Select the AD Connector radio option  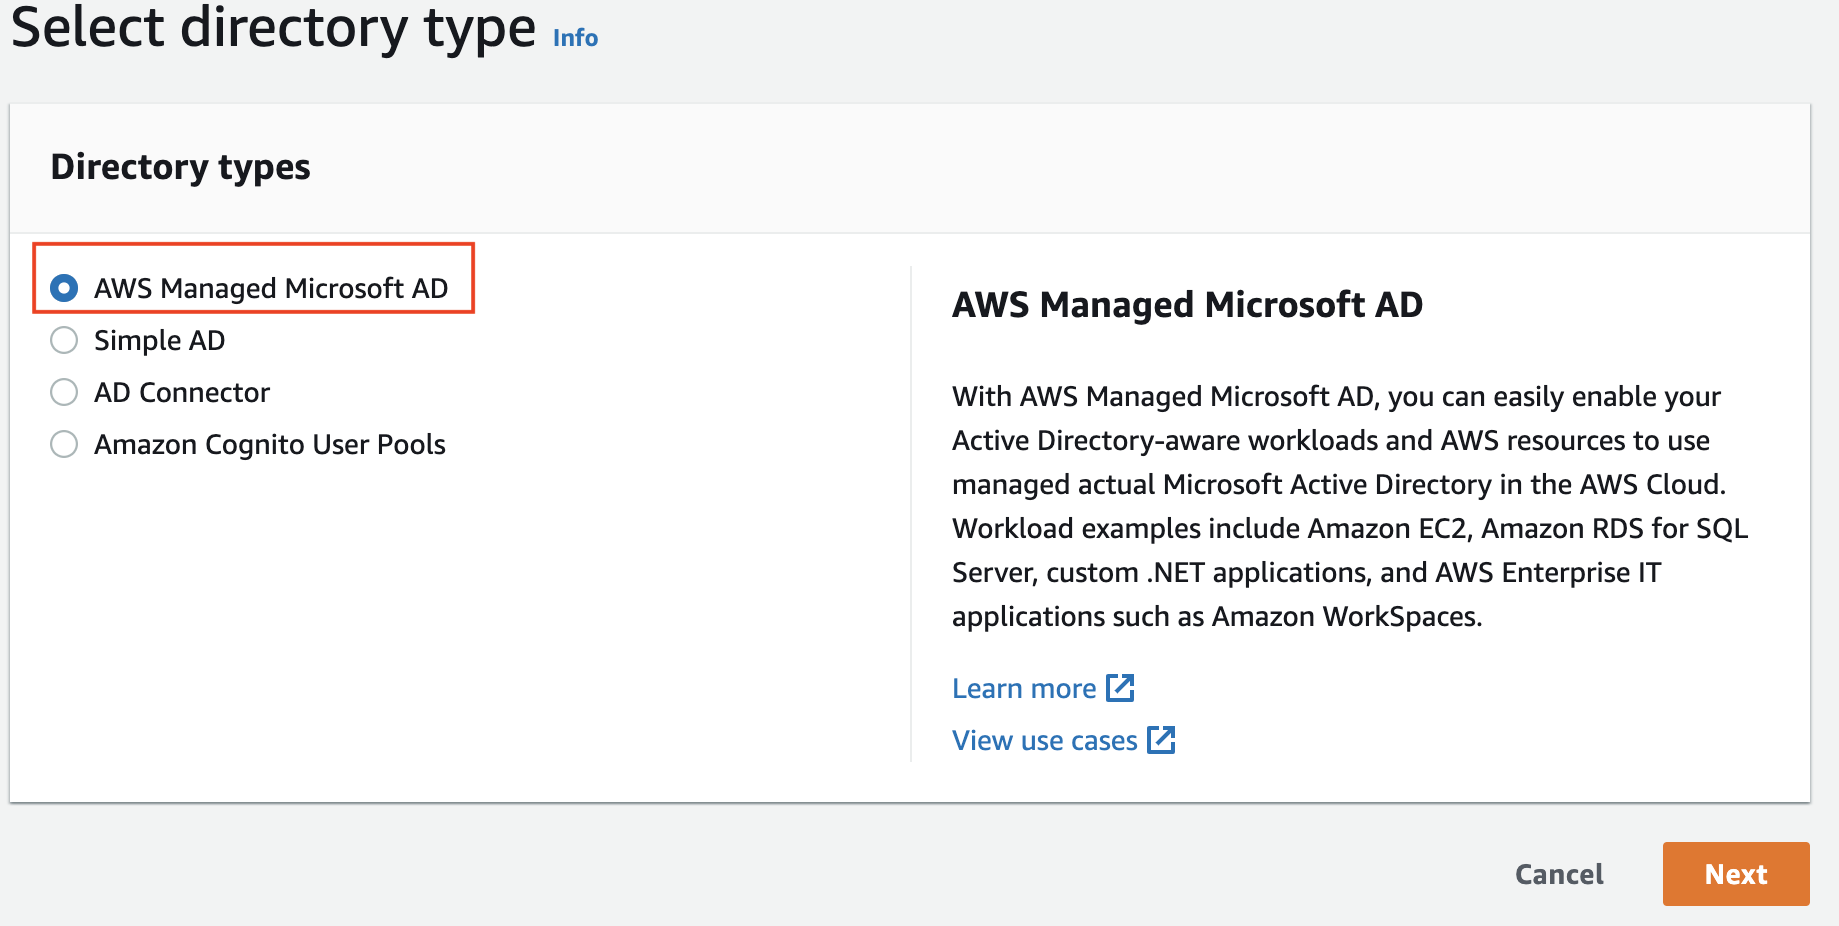pyautogui.click(x=64, y=392)
